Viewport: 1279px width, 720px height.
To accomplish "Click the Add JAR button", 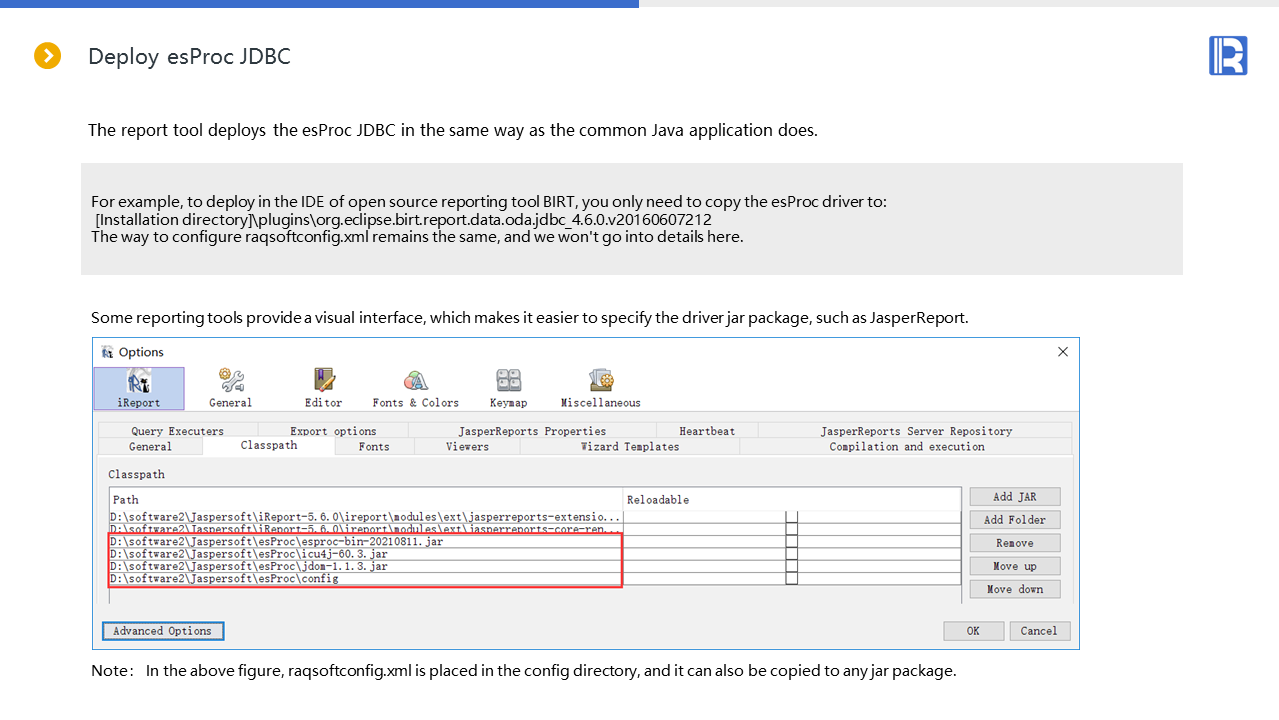I will (1015, 496).
